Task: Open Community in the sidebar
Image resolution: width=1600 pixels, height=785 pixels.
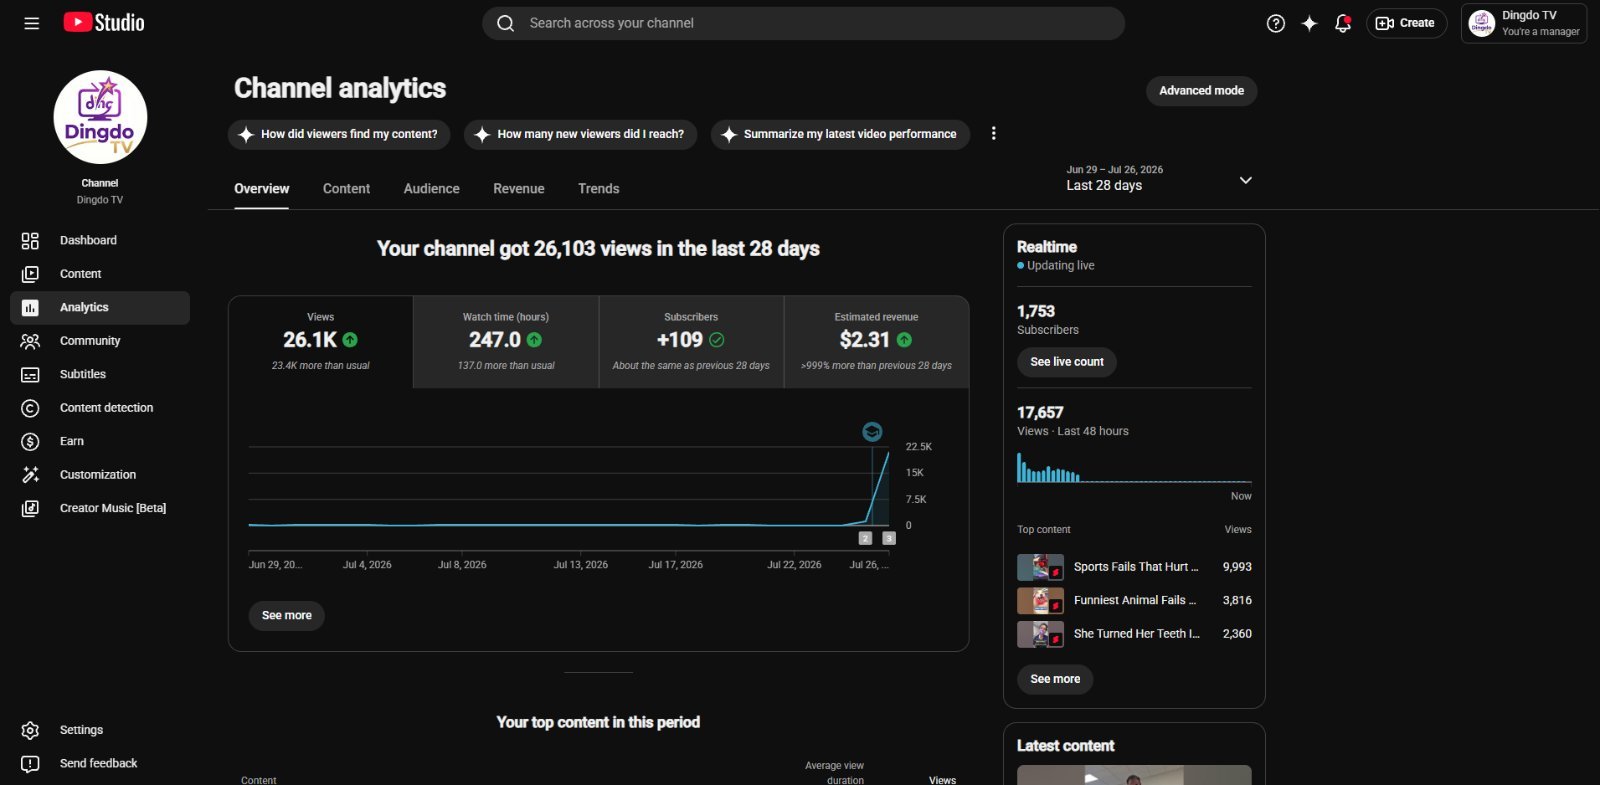Action: tap(100, 341)
